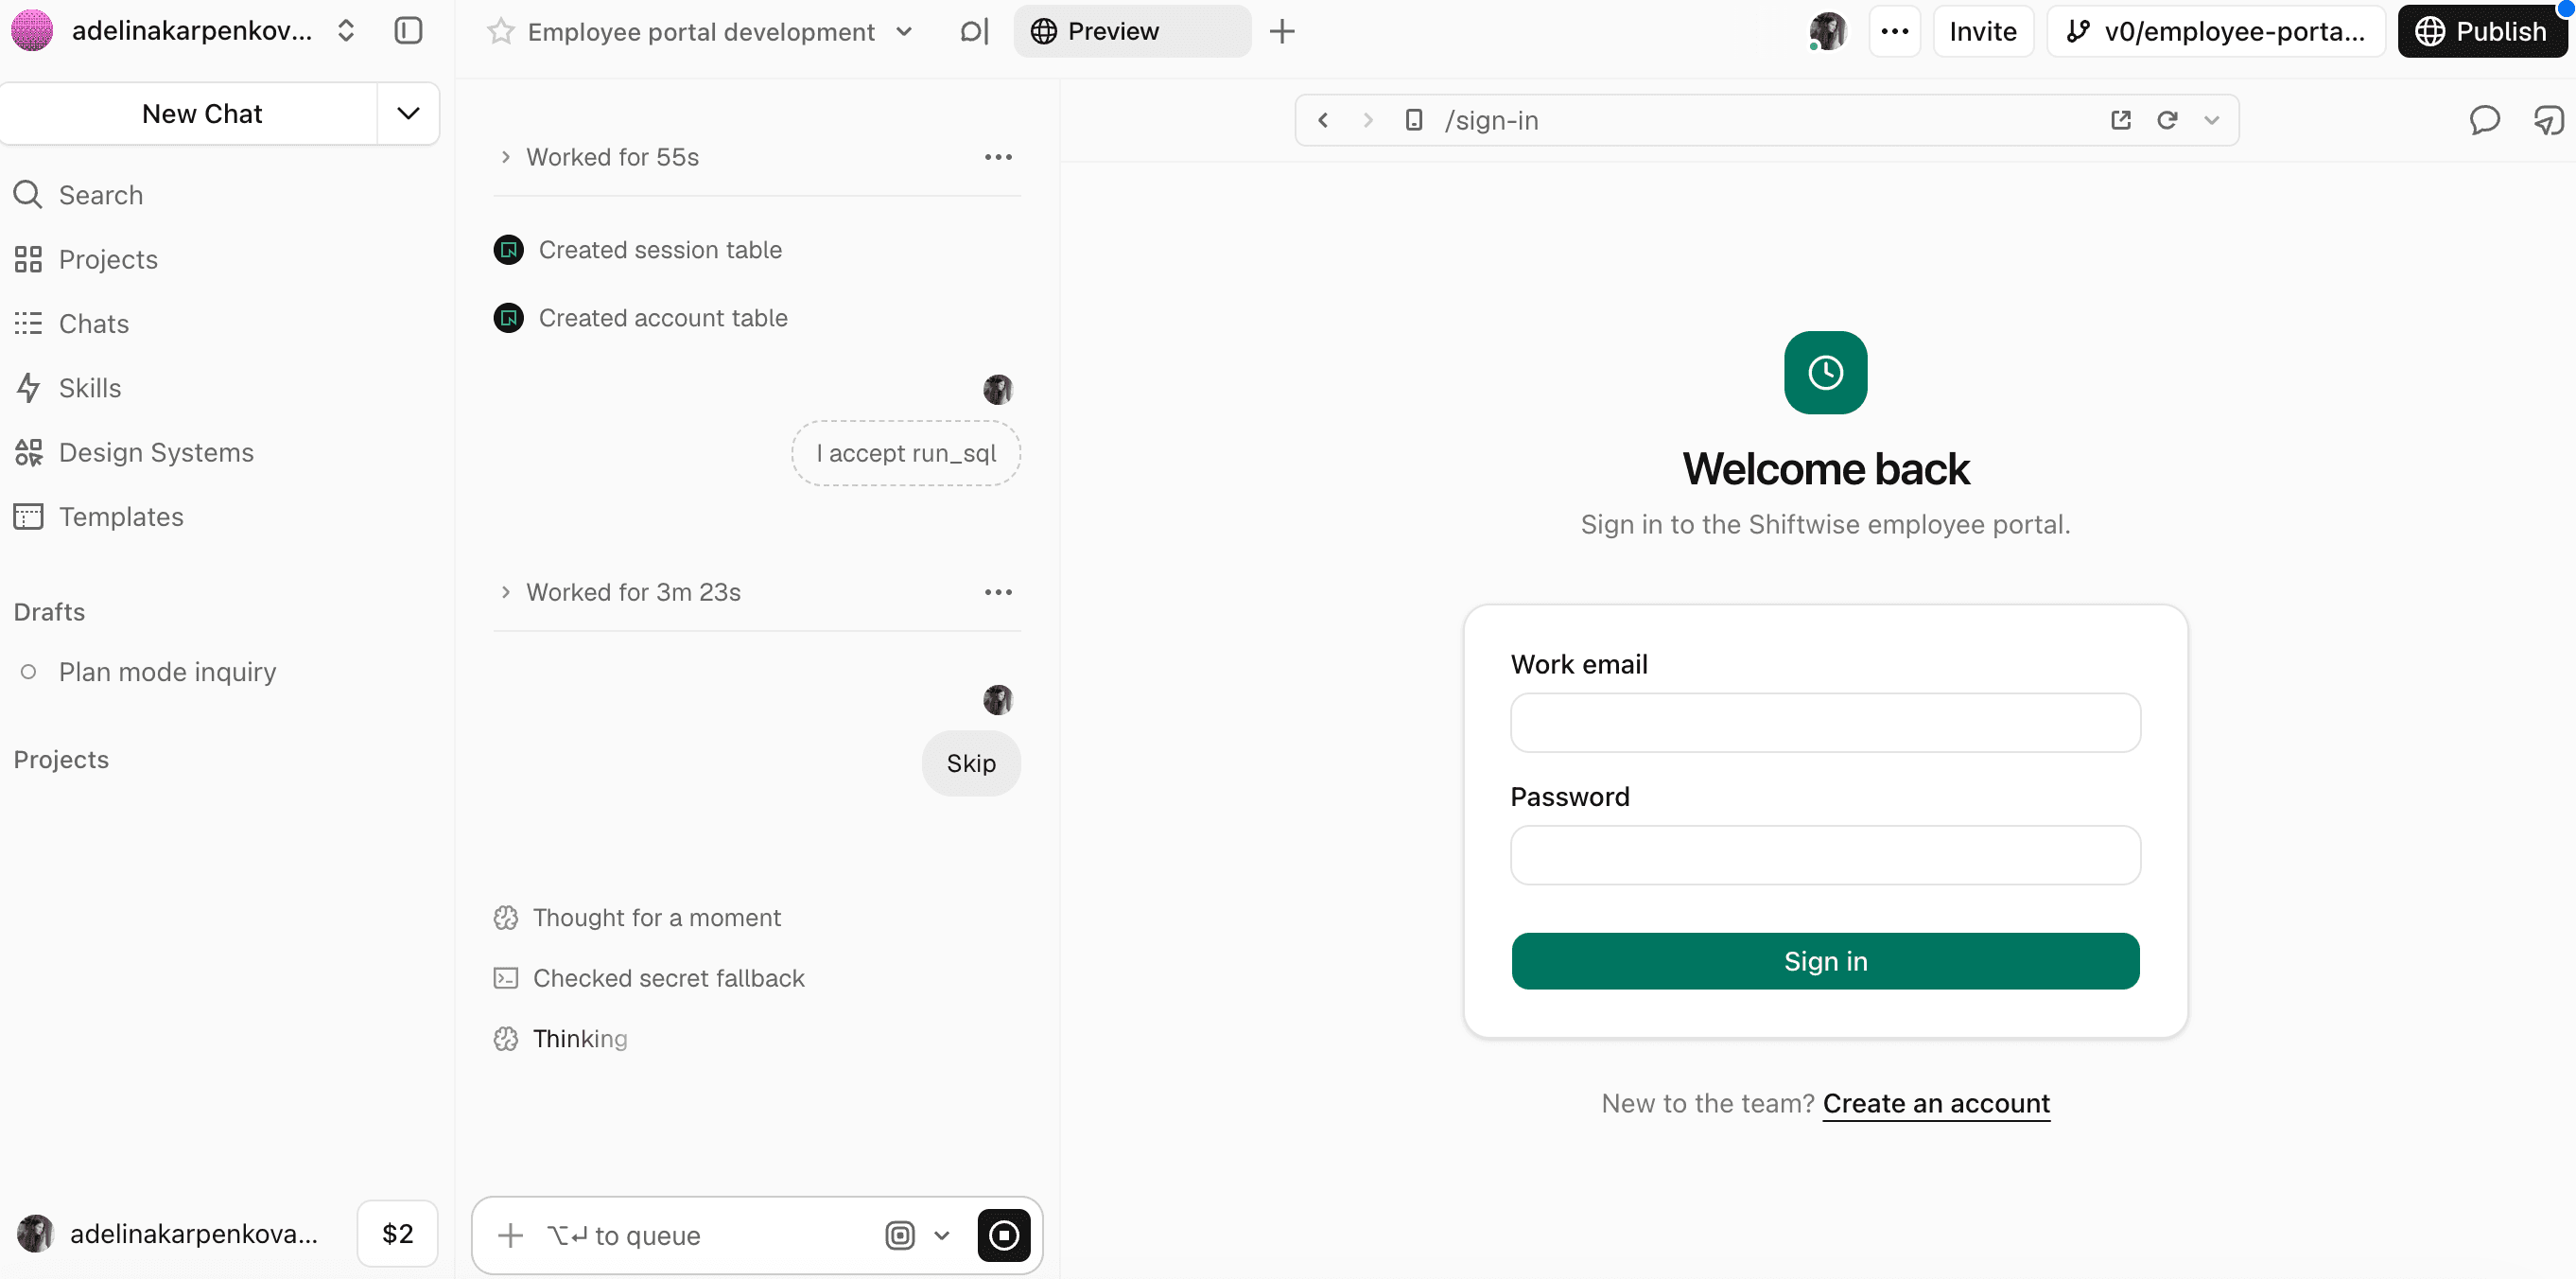Go back in the preview browser

pyautogui.click(x=1323, y=120)
